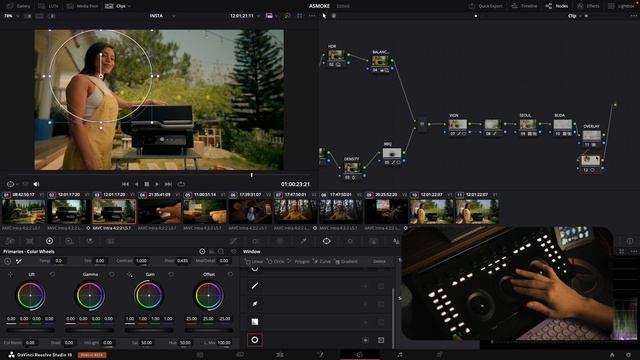640x360 pixels.
Task: Stop playback
Action: [147, 184]
